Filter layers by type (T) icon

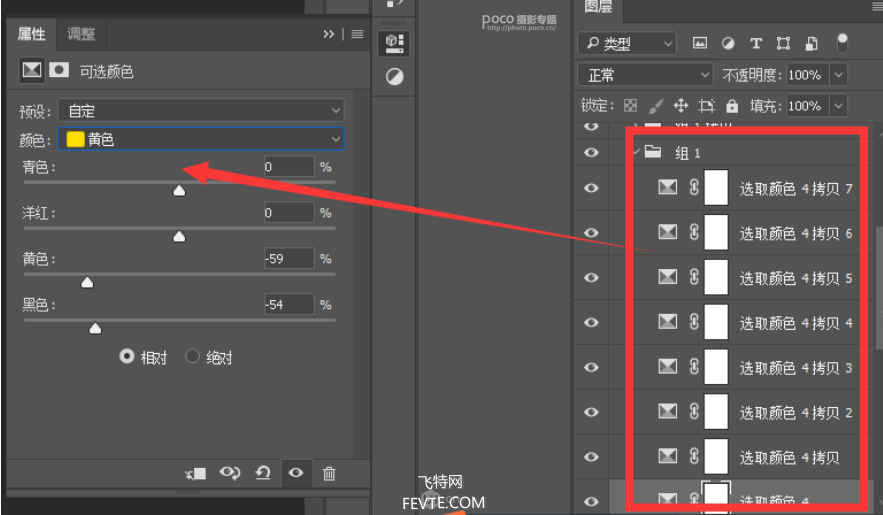pos(756,43)
